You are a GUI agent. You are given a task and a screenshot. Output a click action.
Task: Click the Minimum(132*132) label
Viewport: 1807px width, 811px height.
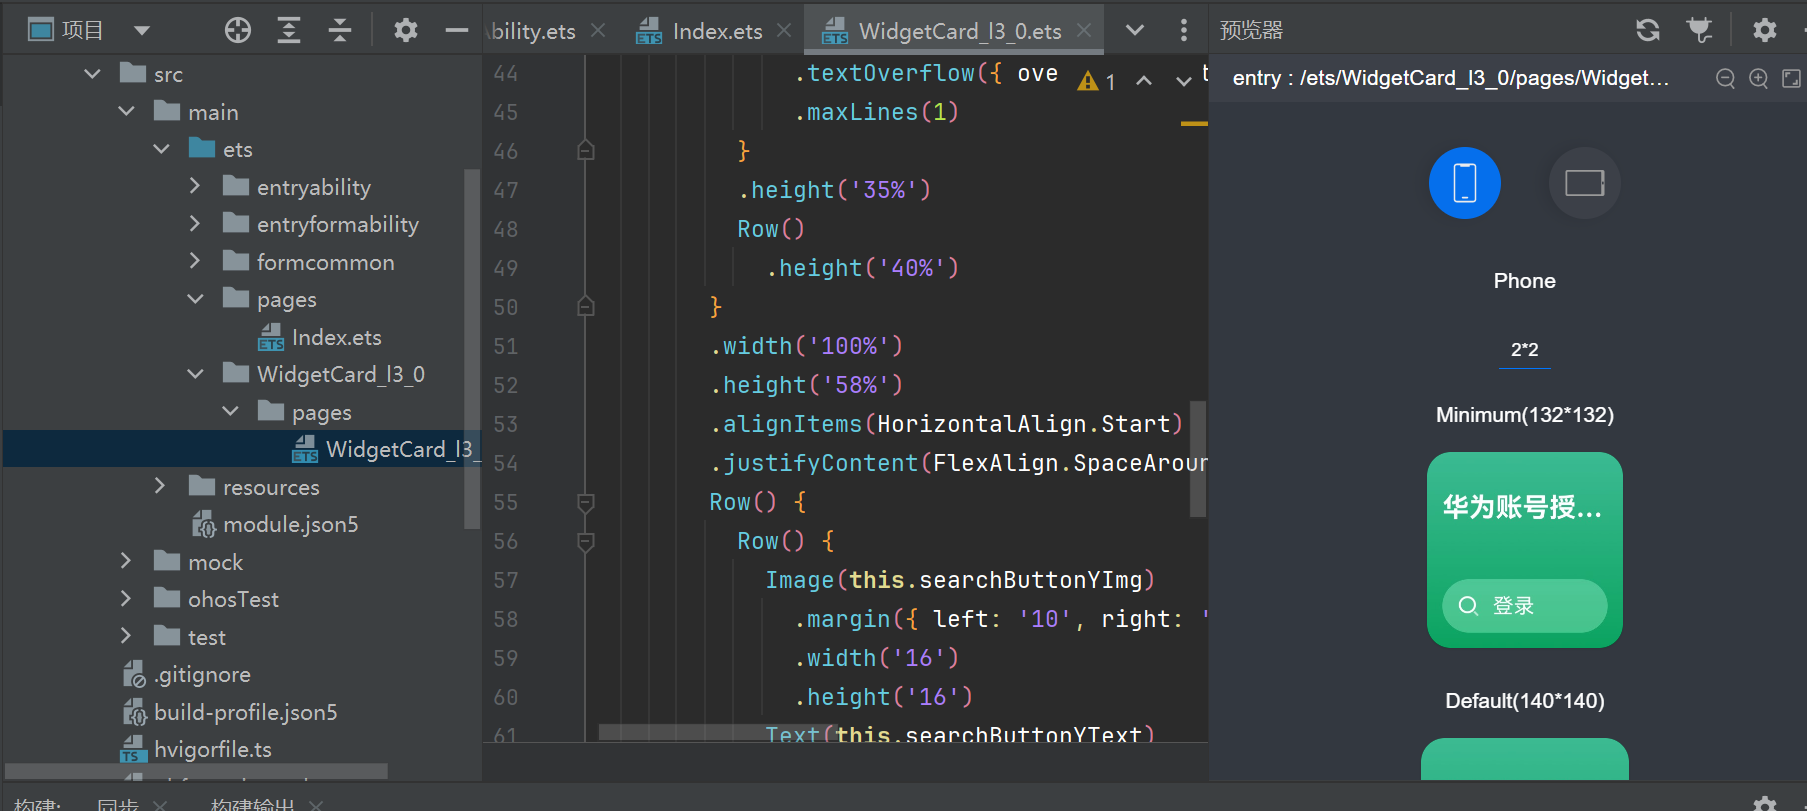[1525, 415]
